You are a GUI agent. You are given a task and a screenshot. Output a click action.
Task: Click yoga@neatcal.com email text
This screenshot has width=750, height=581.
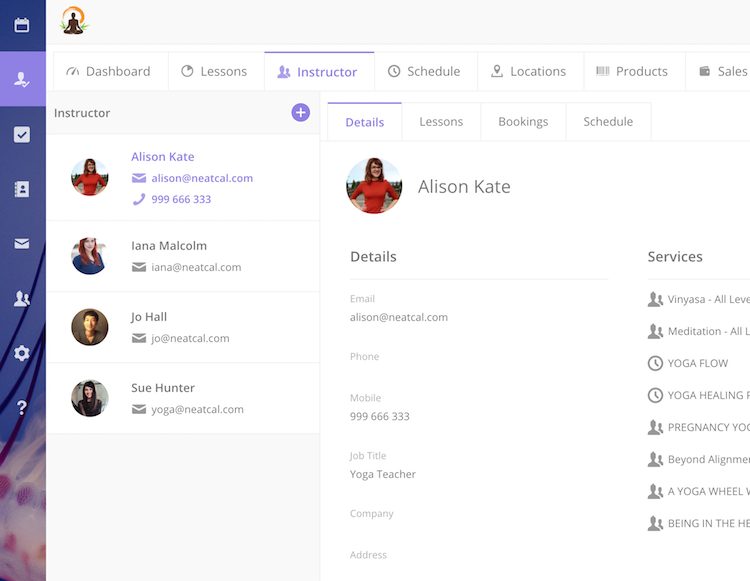pyautogui.click(x=197, y=409)
